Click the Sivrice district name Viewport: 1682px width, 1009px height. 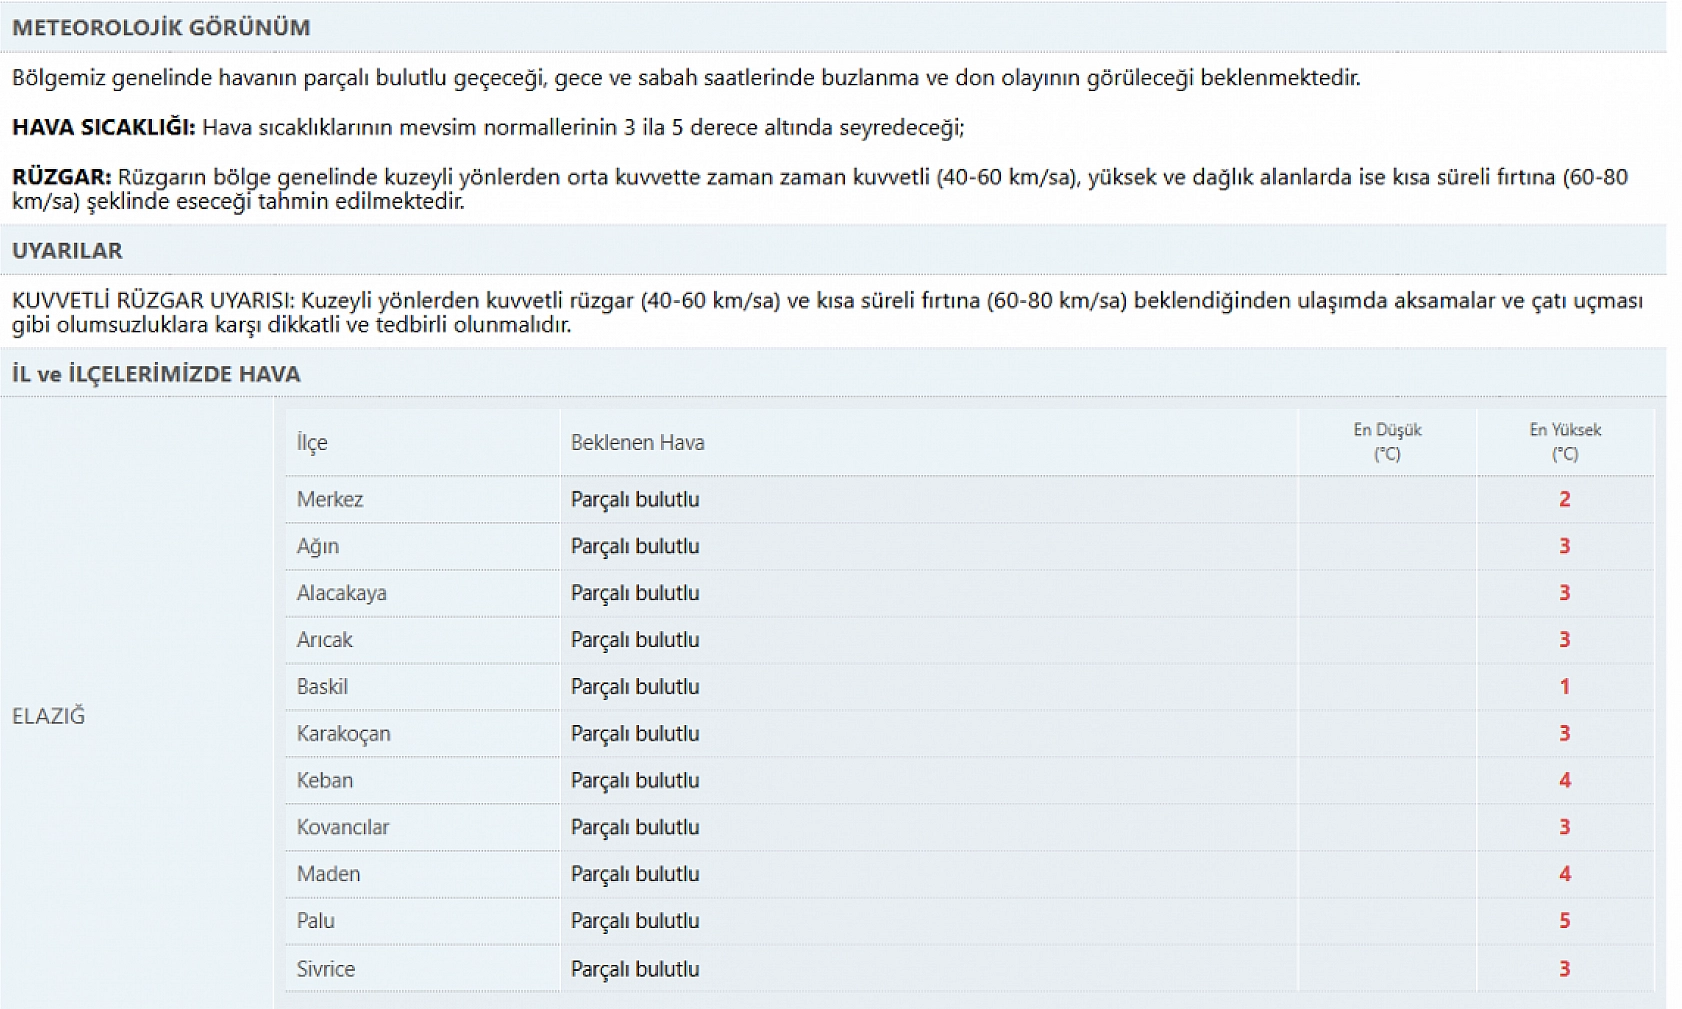pyautogui.click(x=326, y=969)
